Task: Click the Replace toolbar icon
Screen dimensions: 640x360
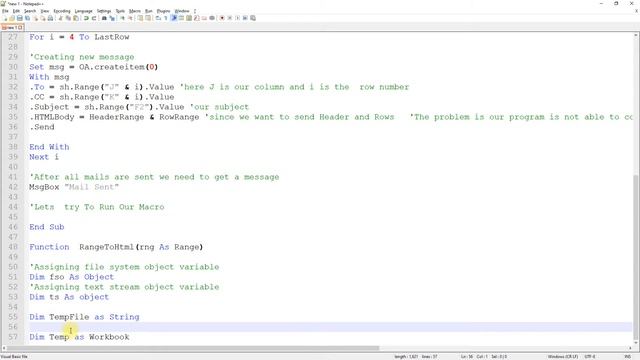Action: [113, 18]
